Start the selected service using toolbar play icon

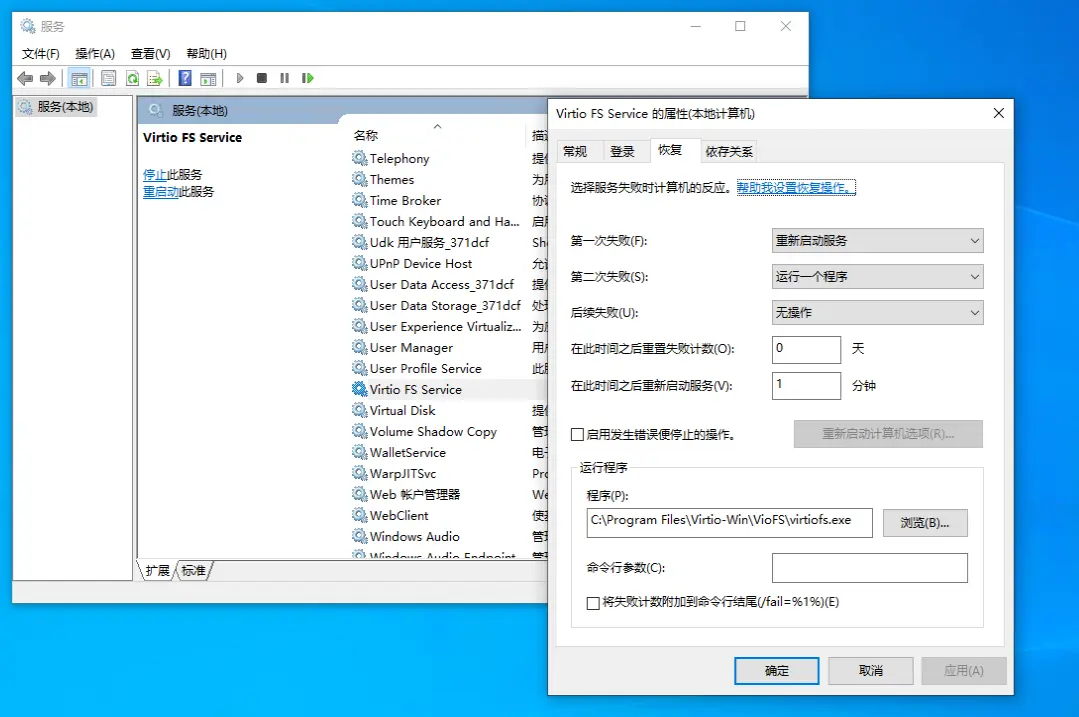(x=240, y=78)
